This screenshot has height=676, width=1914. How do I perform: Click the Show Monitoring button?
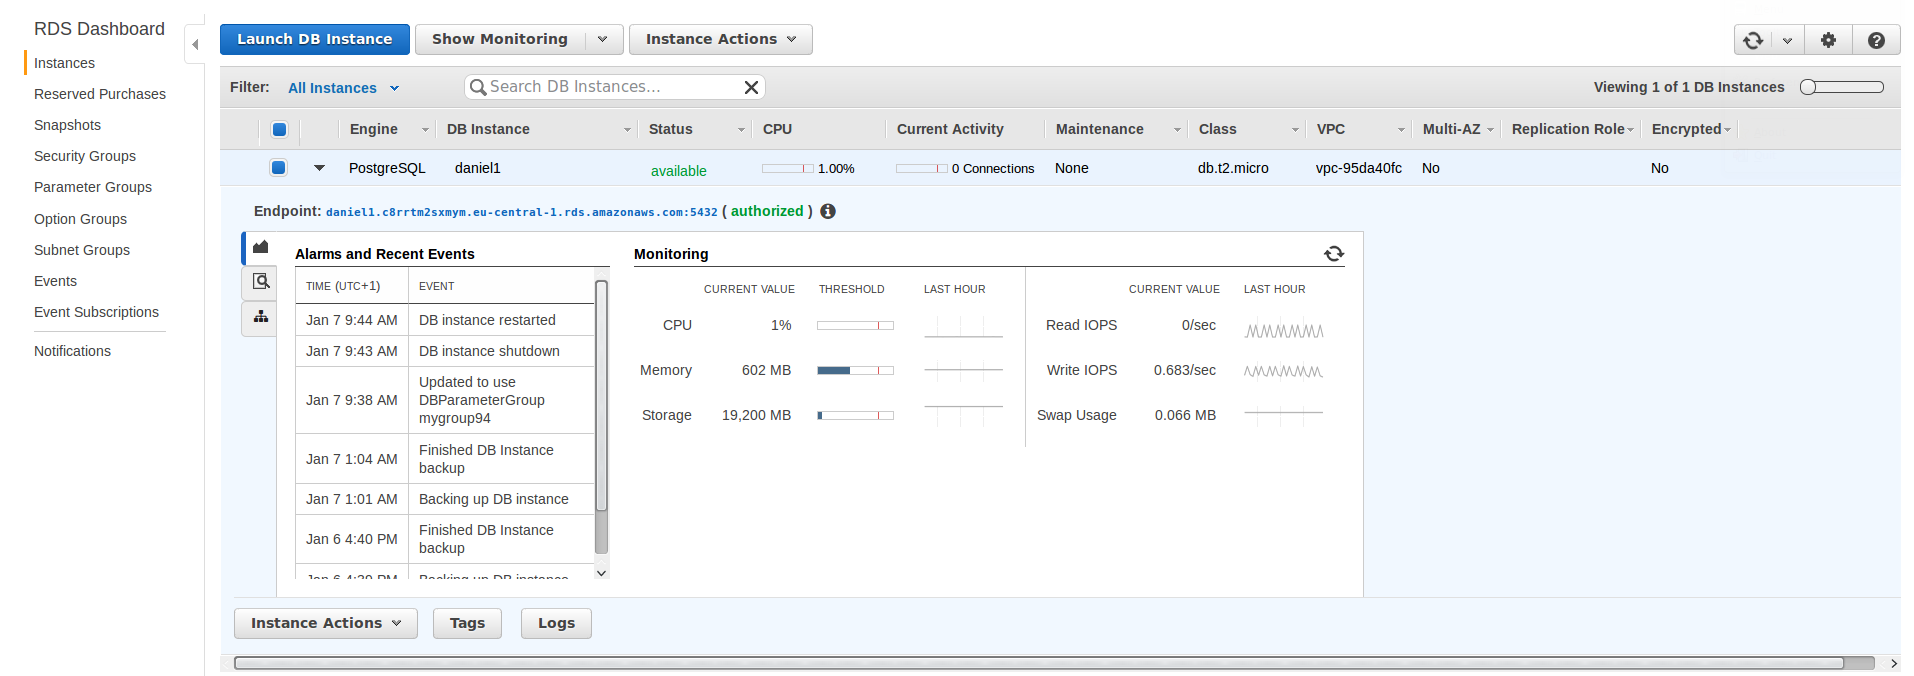tap(499, 39)
